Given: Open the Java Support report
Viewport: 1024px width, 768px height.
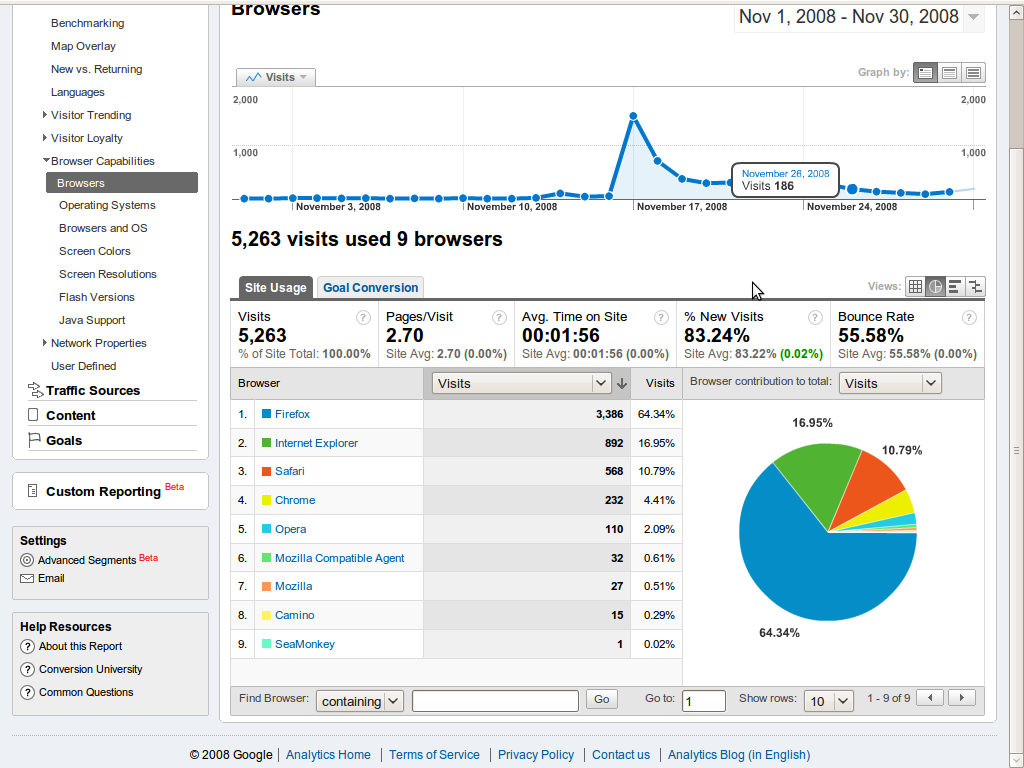Looking at the screenshot, I should [92, 320].
